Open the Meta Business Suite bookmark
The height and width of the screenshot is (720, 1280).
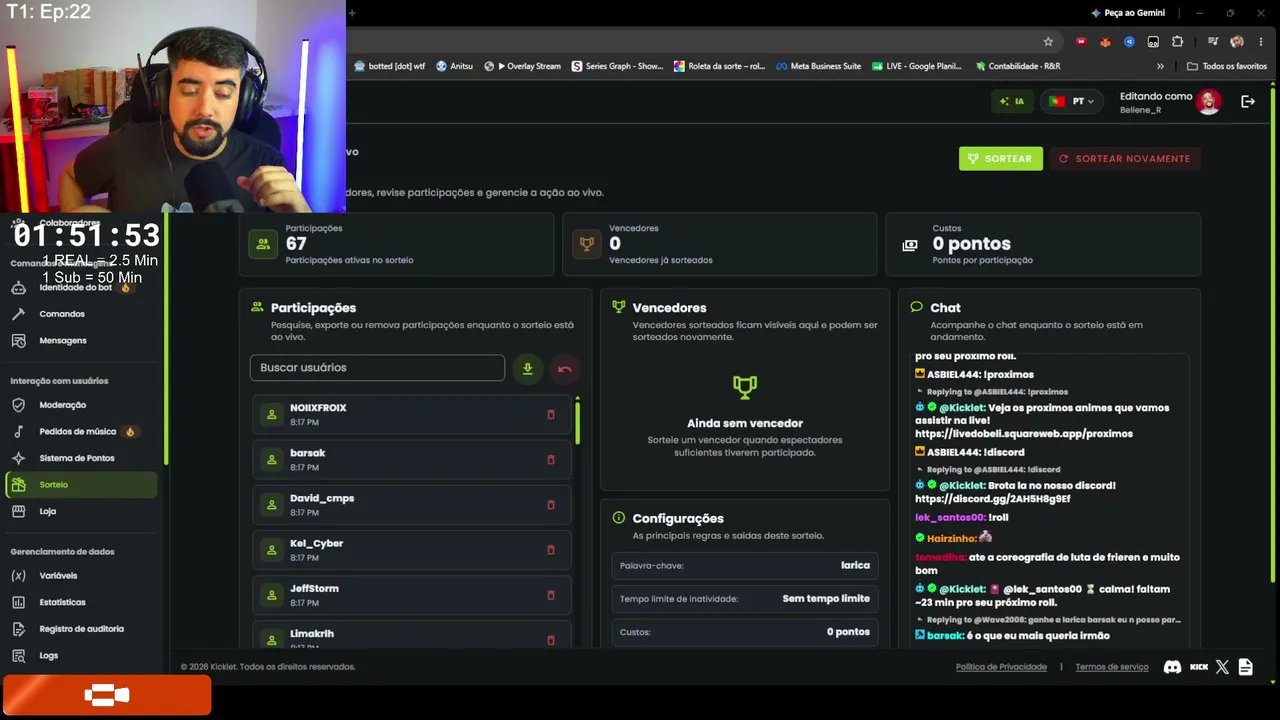tap(818, 66)
